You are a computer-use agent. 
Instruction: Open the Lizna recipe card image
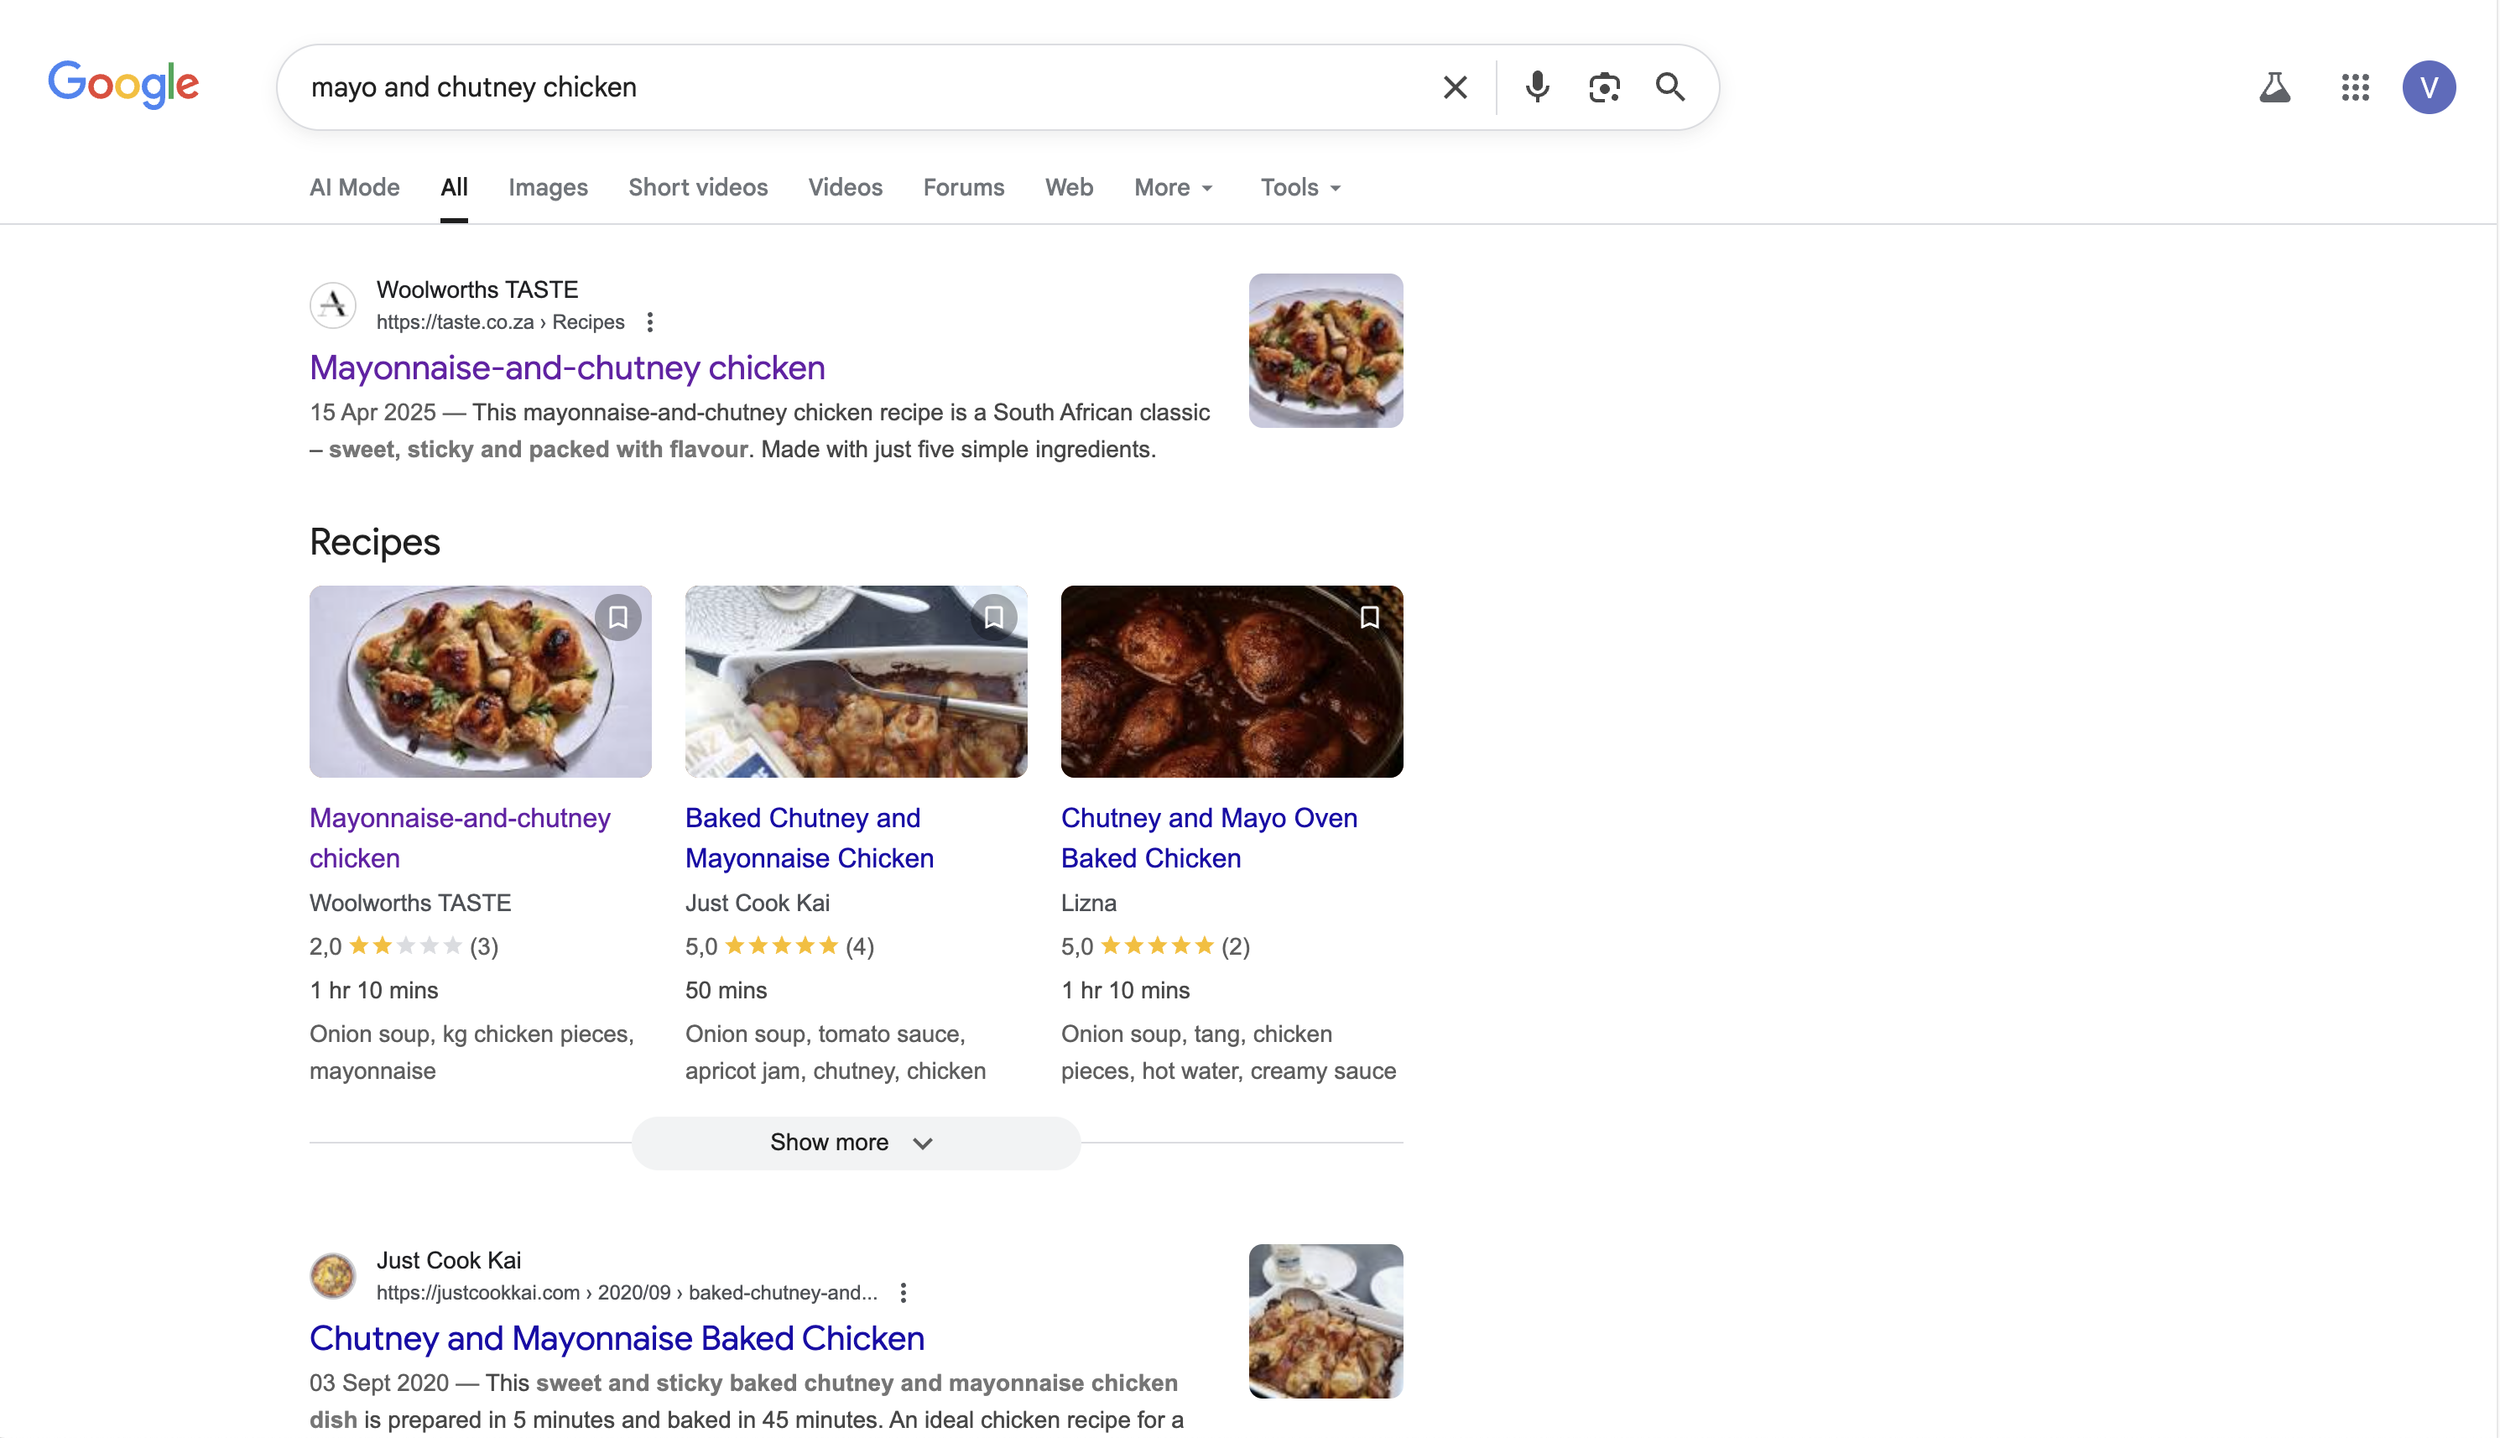pyautogui.click(x=1232, y=682)
